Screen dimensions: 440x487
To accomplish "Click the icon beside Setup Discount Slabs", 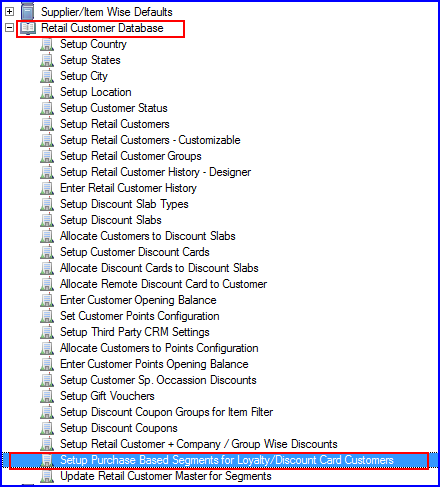I will pos(47,220).
